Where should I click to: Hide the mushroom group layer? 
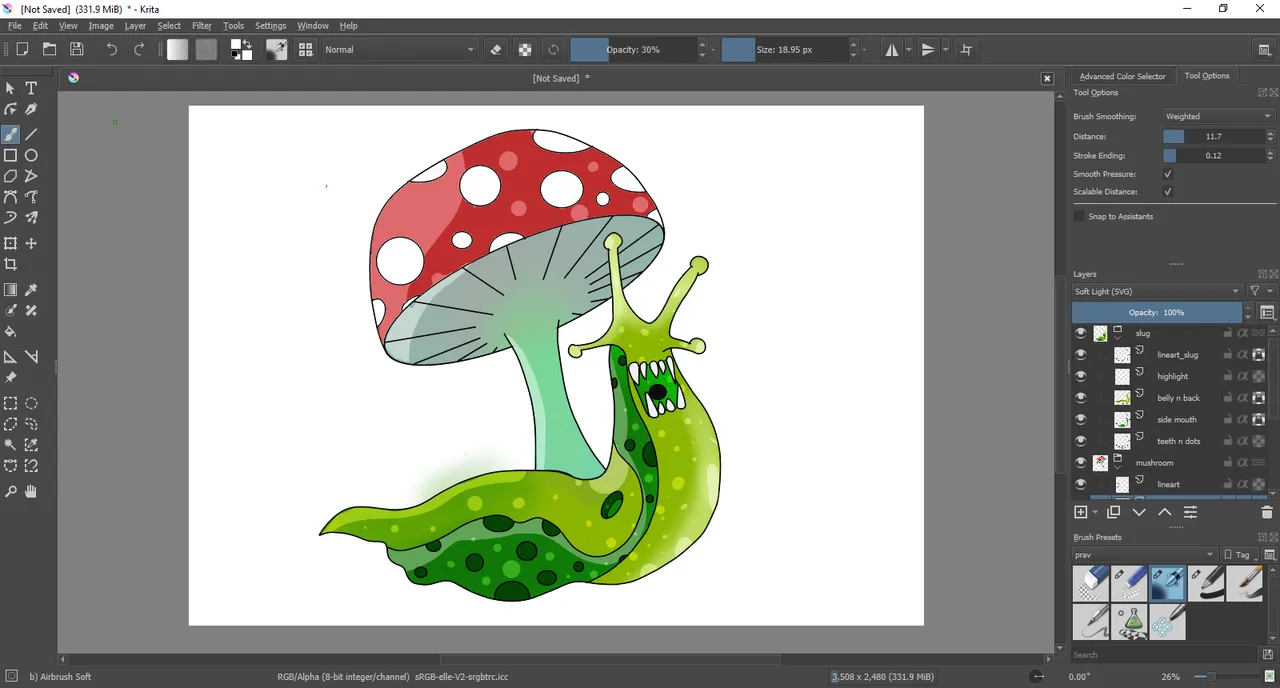tap(1080, 463)
